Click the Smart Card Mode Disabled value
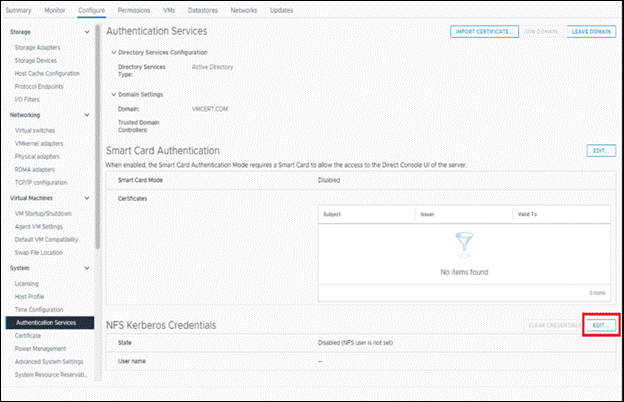624x402 pixels. (329, 180)
